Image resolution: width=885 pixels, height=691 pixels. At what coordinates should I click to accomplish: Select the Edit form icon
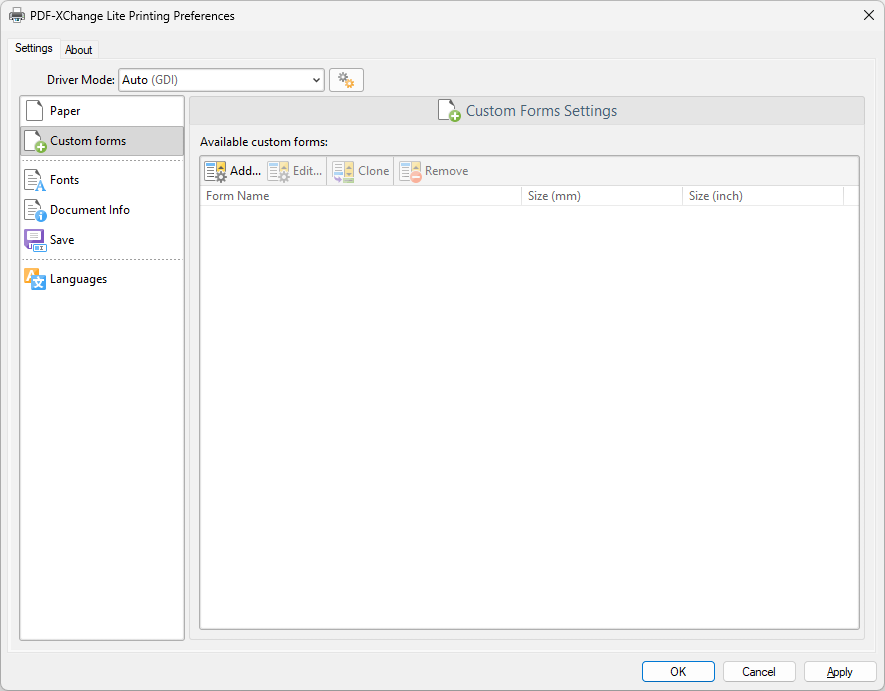click(278, 170)
